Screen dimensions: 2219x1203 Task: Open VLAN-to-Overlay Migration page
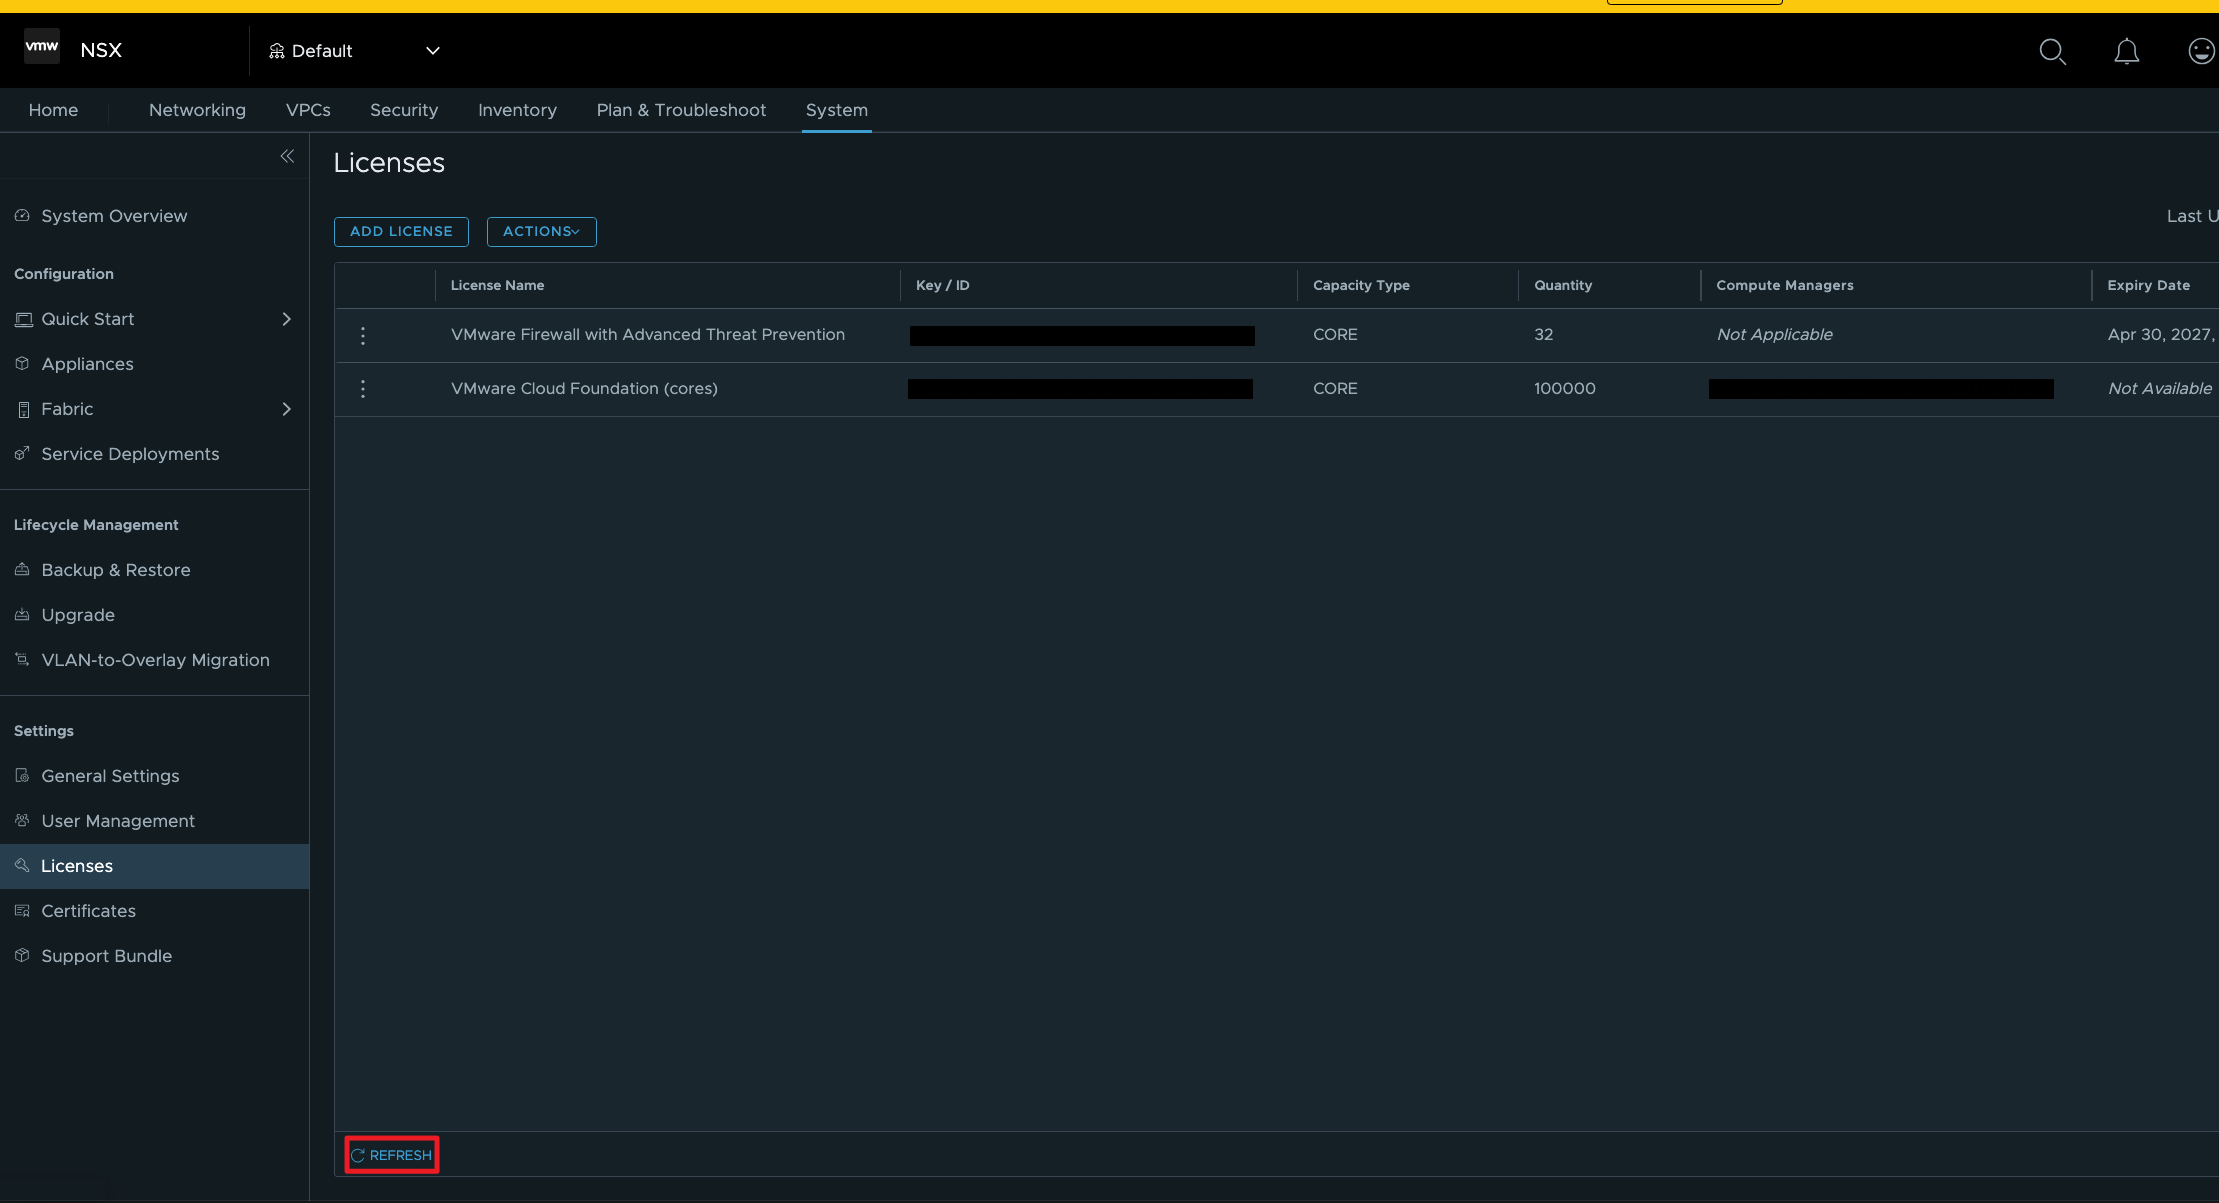pyautogui.click(x=155, y=660)
